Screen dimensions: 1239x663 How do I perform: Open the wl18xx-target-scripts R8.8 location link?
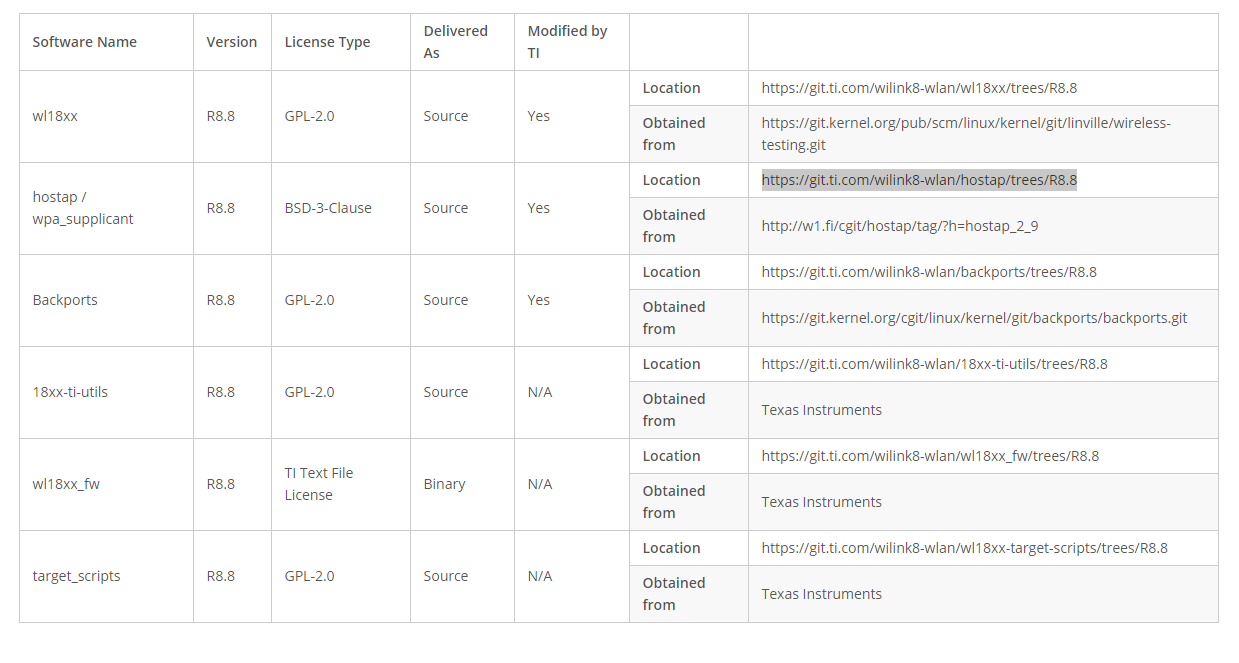click(x=964, y=548)
